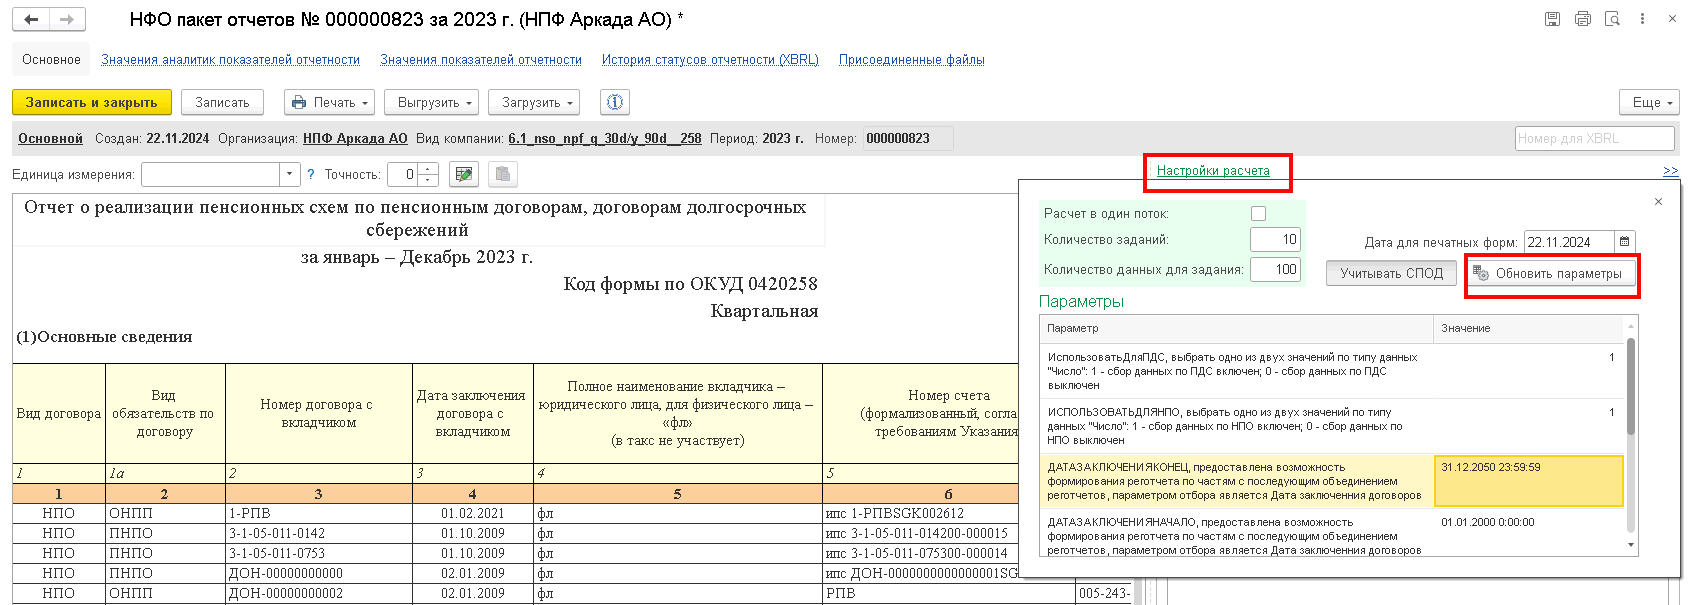This screenshot has height=605, width=1699.
Task: Open the three-dot more options menu
Action: coord(1642,19)
